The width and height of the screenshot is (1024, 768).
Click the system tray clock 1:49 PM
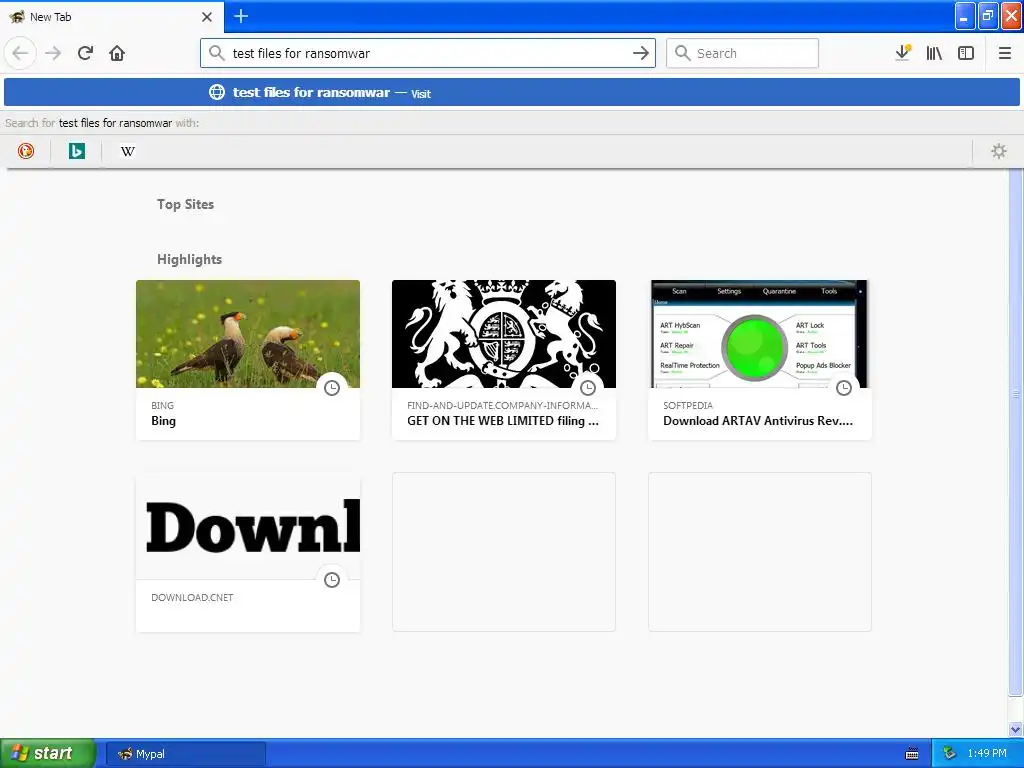pyautogui.click(x=987, y=753)
